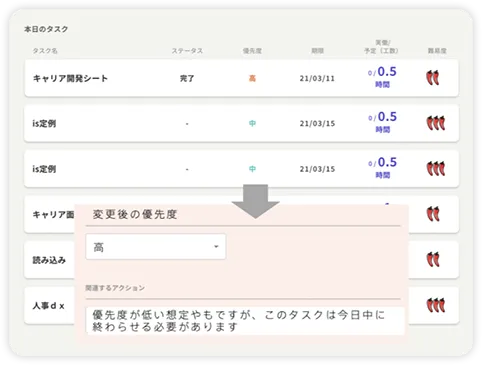
Task: Click the タスク名 column header
Action: [x=45, y=51]
